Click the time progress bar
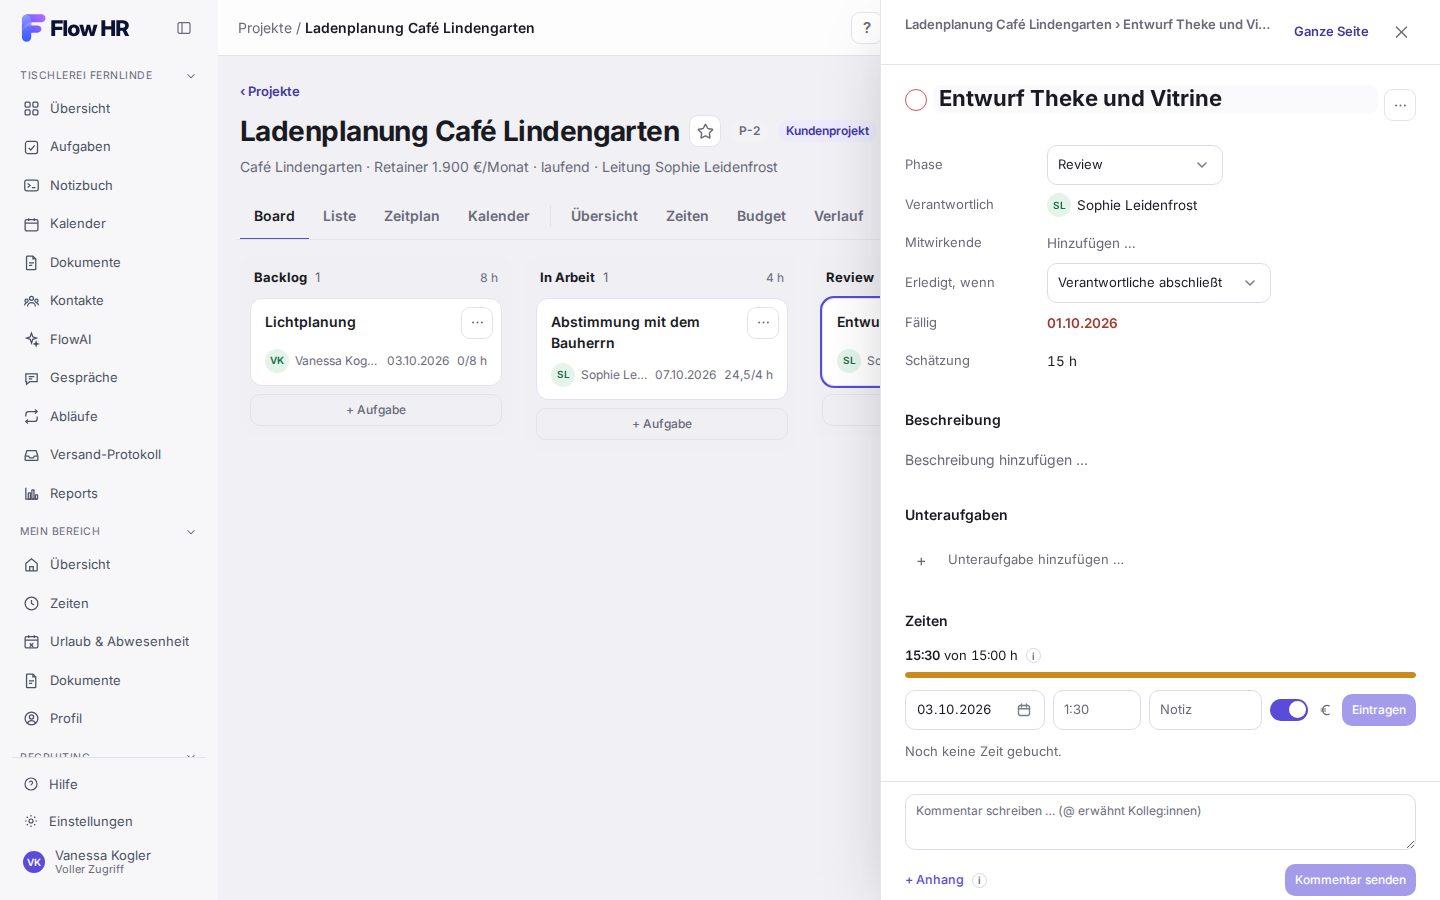The height and width of the screenshot is (900, 1440). (1160, 675)
